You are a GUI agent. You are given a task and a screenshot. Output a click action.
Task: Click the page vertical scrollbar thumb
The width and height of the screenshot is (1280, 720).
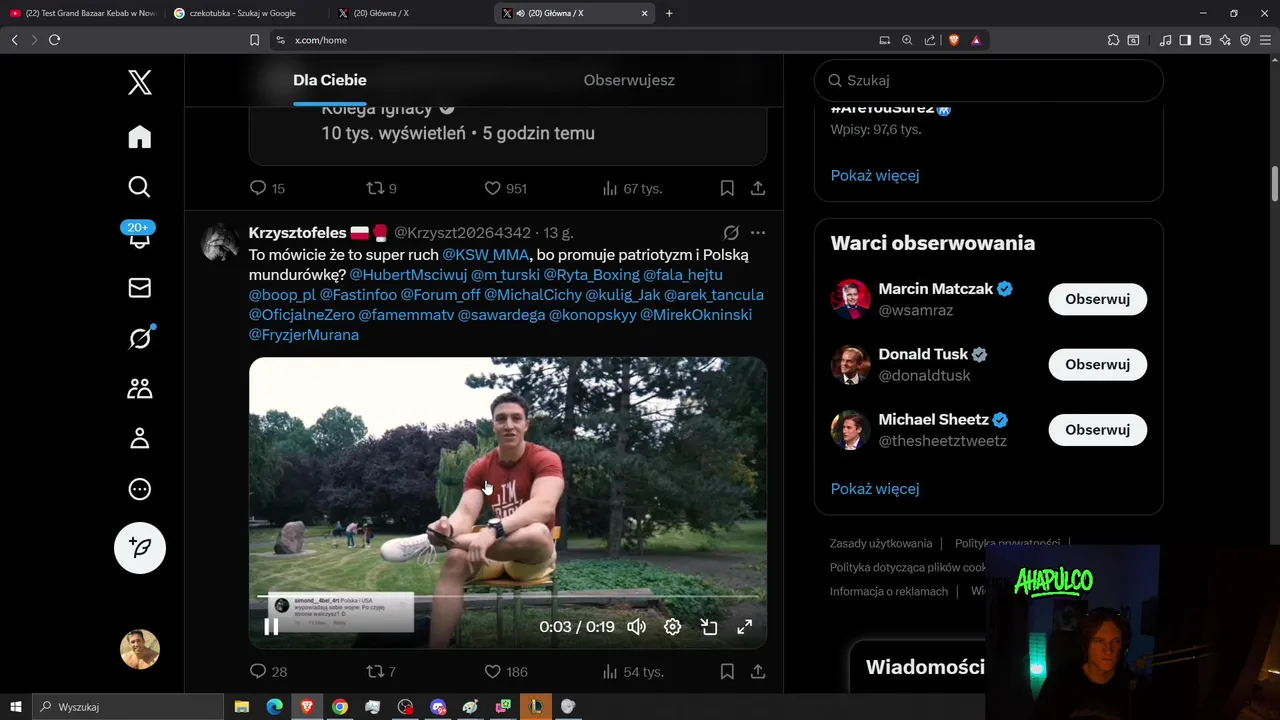1275,182
